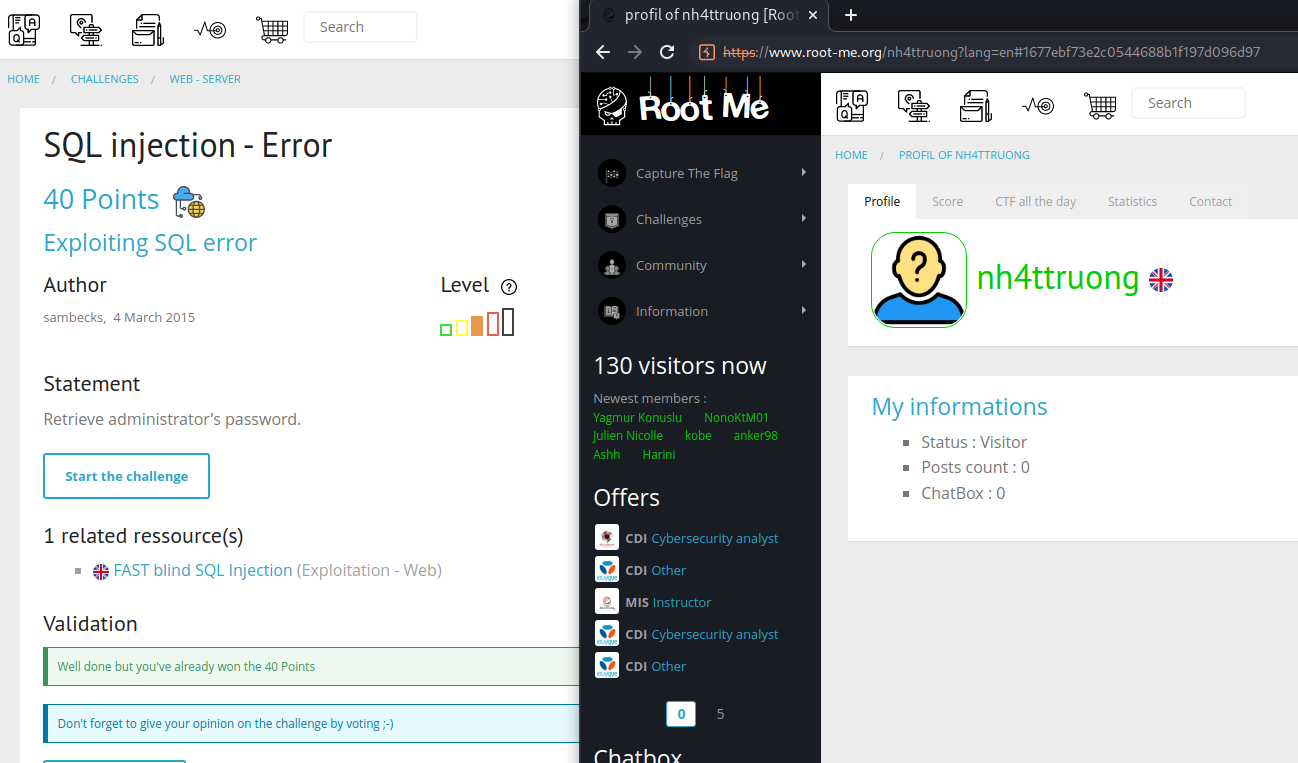Click the browser forward arrow
This screenshot has width=1298, height=763.
click(x=635, y=52)
